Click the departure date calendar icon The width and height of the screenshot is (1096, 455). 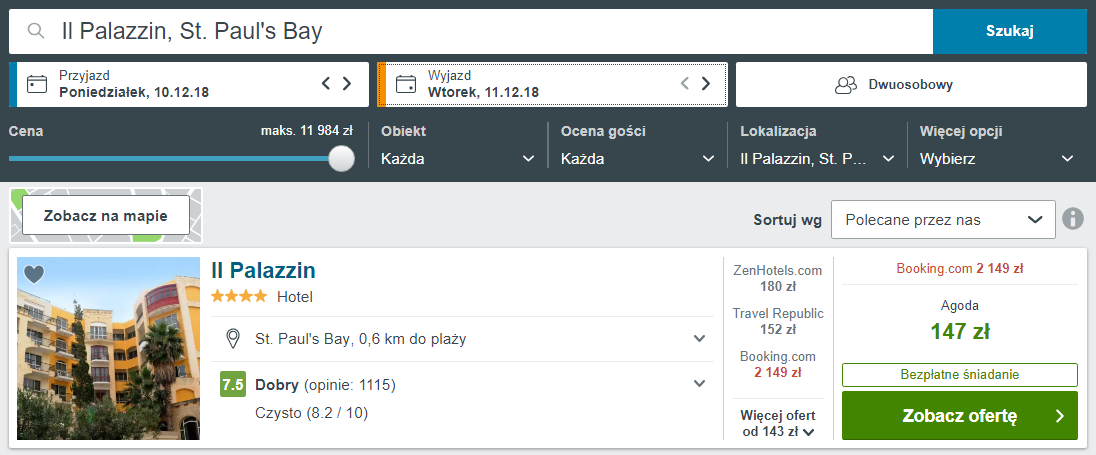point(406,85)
